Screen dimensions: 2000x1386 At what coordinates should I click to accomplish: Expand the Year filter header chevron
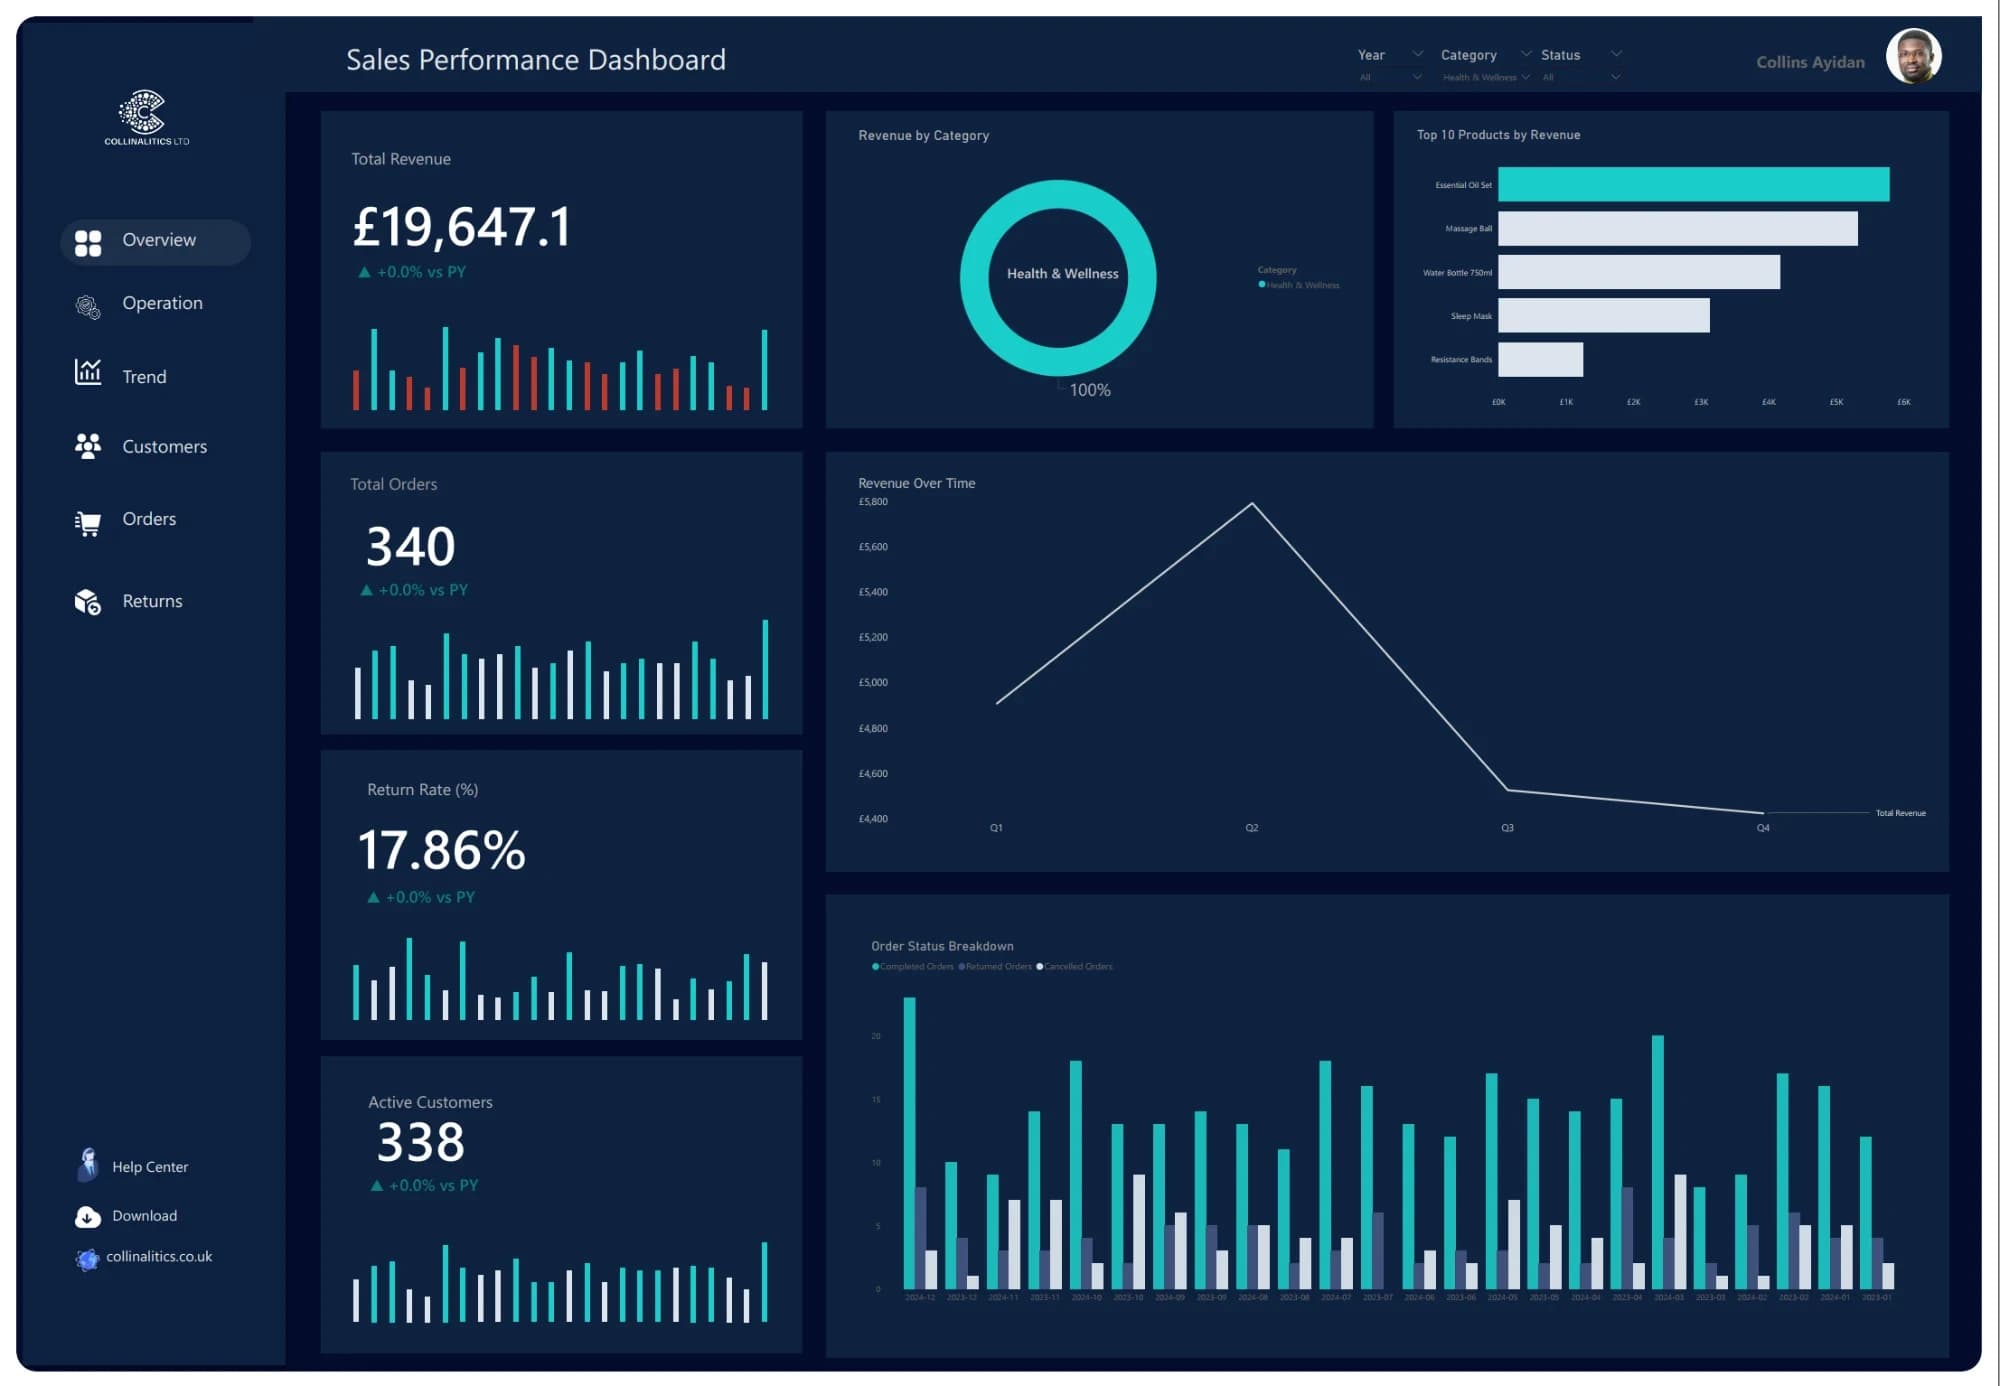[x=1417, y=54]
